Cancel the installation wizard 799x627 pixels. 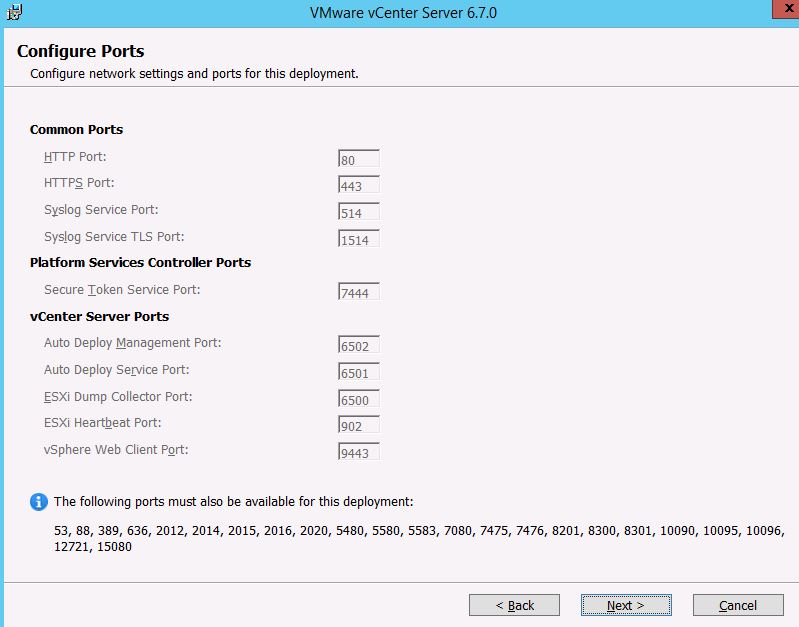(737, 605)
